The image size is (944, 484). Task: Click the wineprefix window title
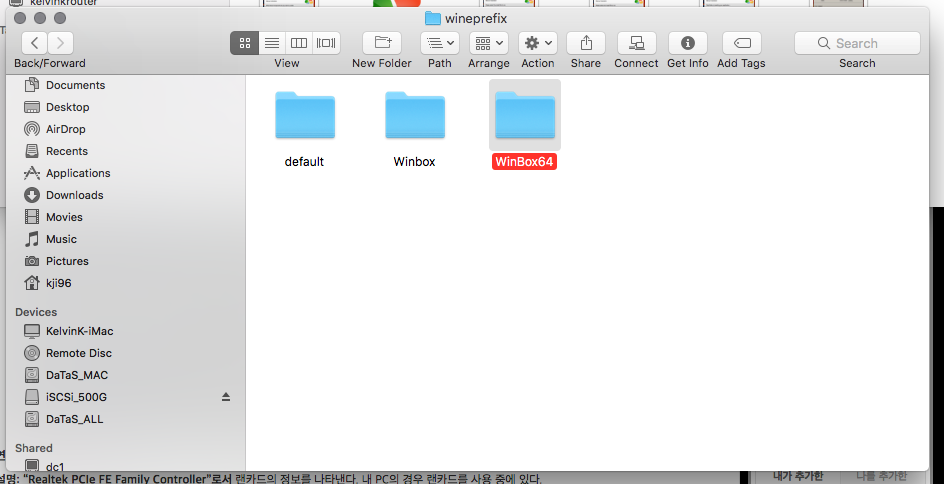(x=476, y=19)
